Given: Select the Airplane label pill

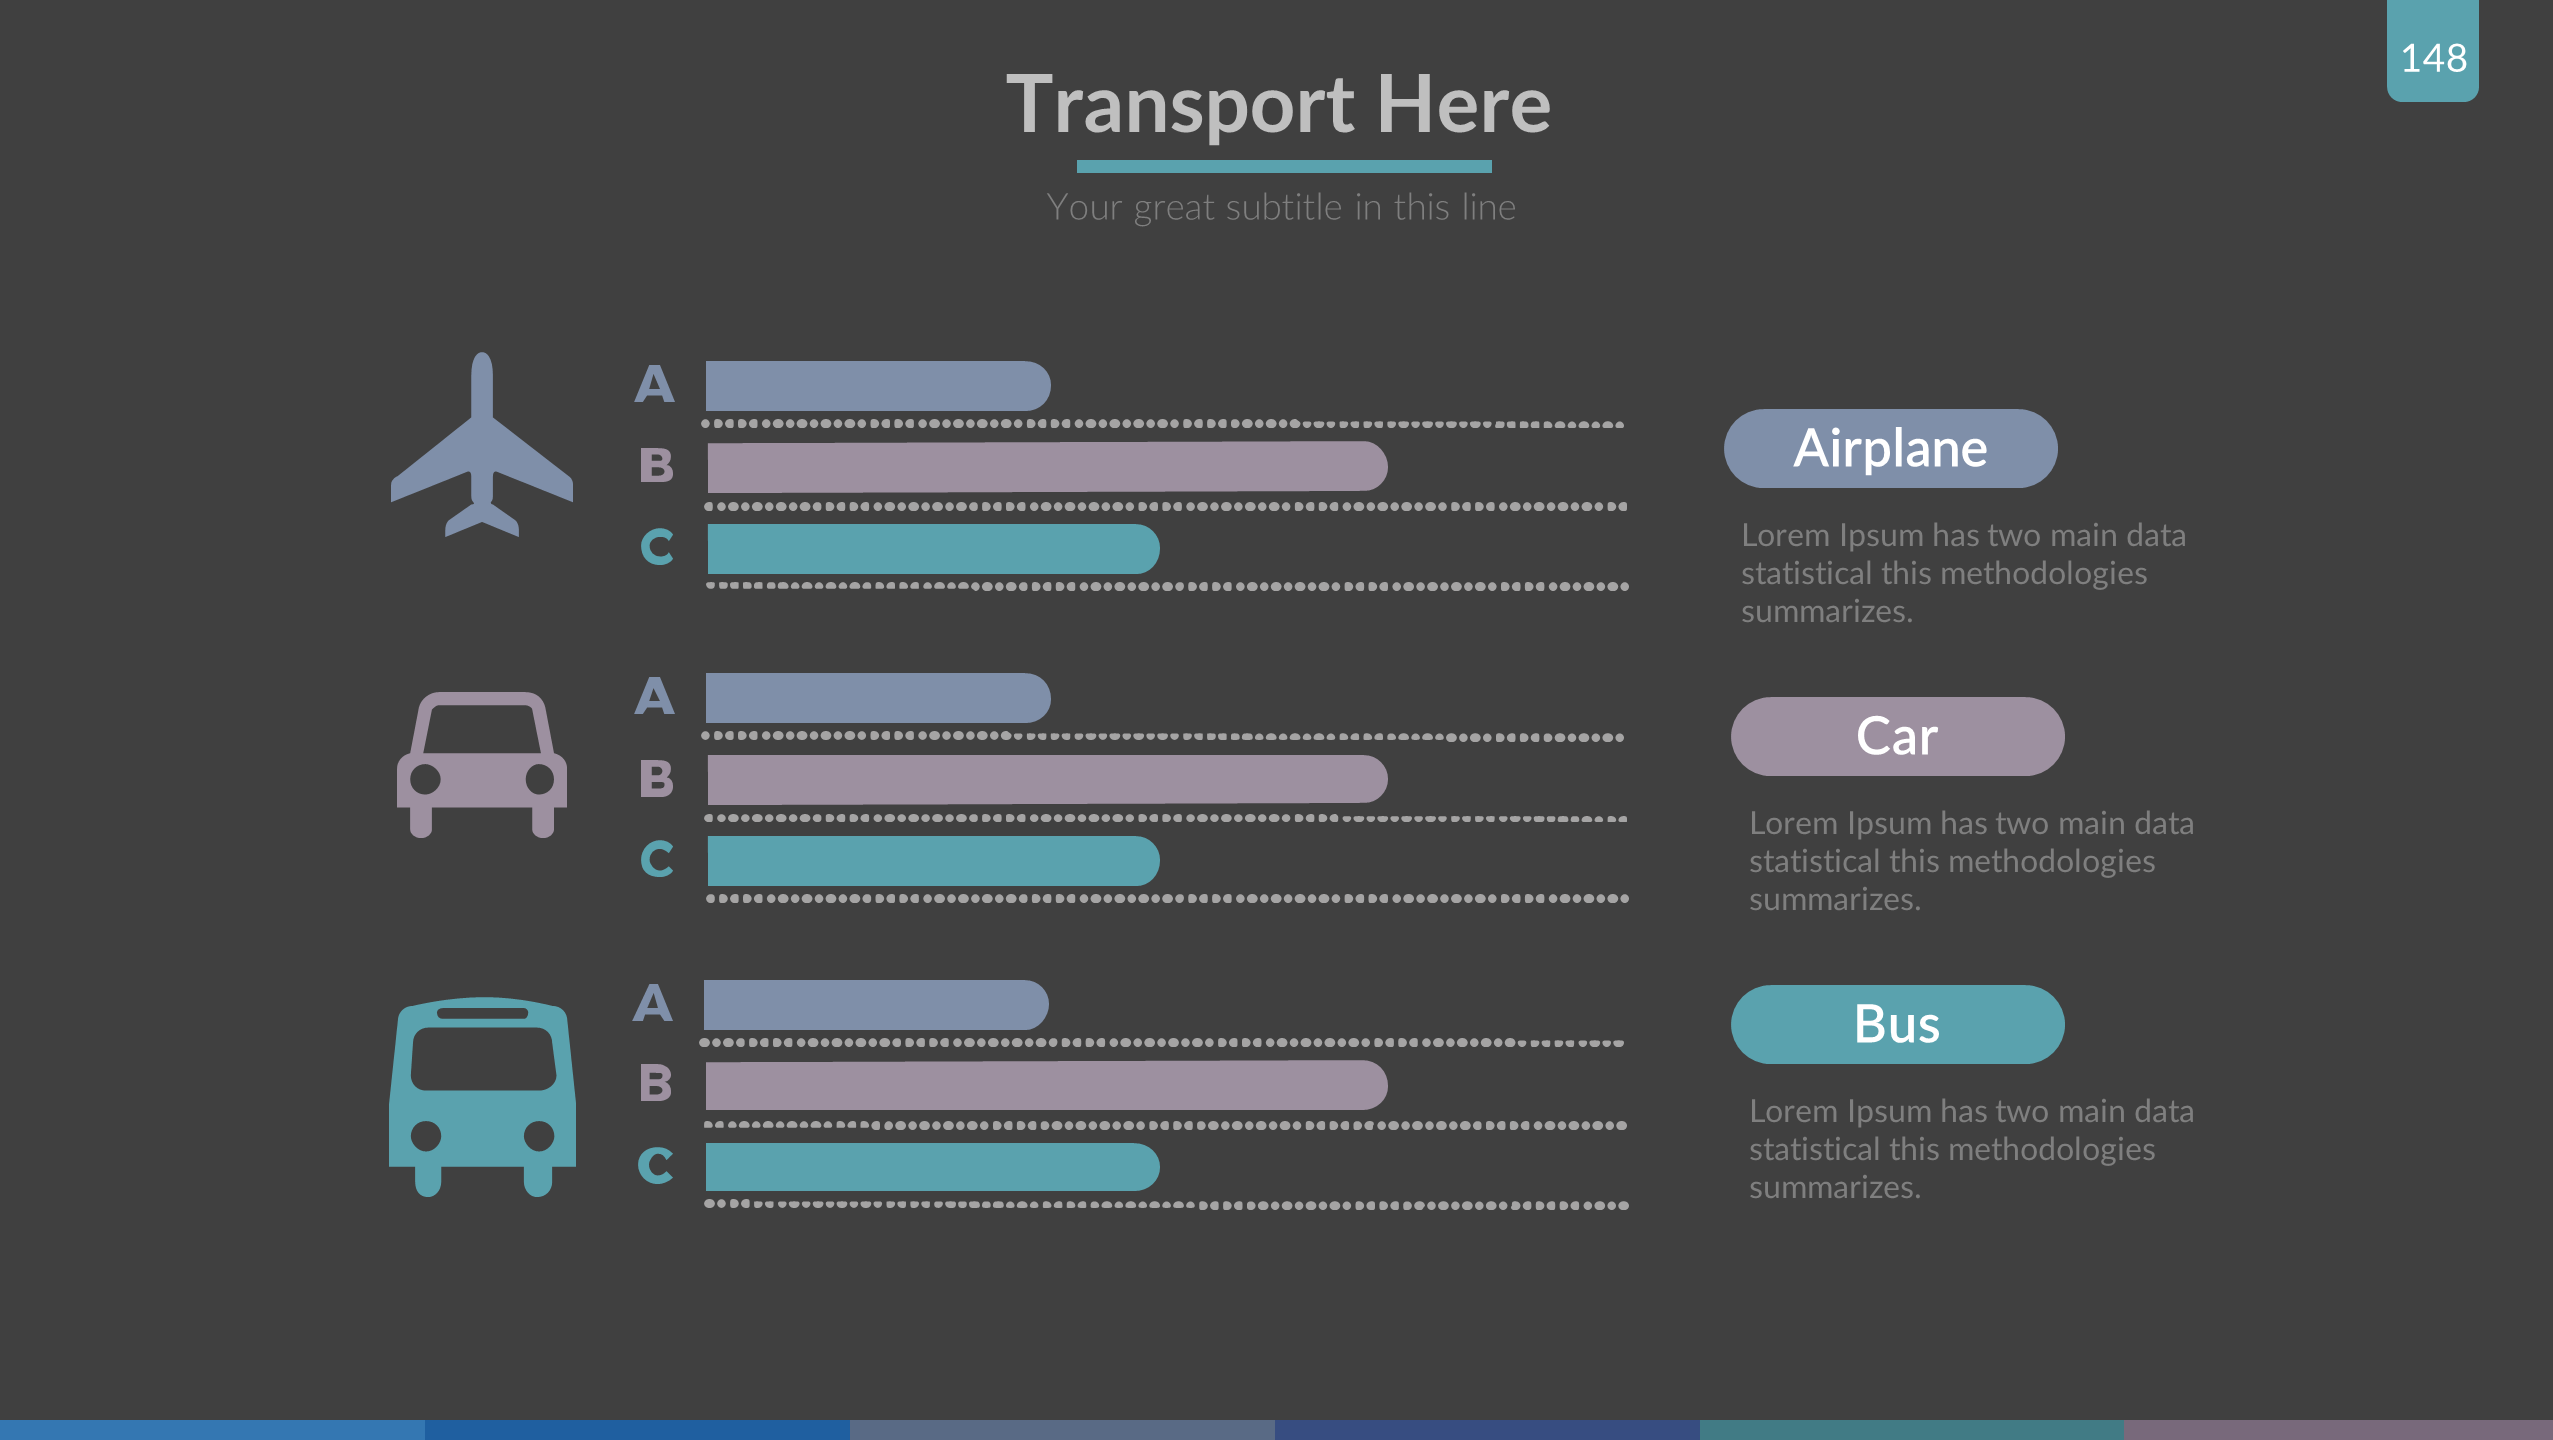Looking at the screenshot, I should 1890,448.
